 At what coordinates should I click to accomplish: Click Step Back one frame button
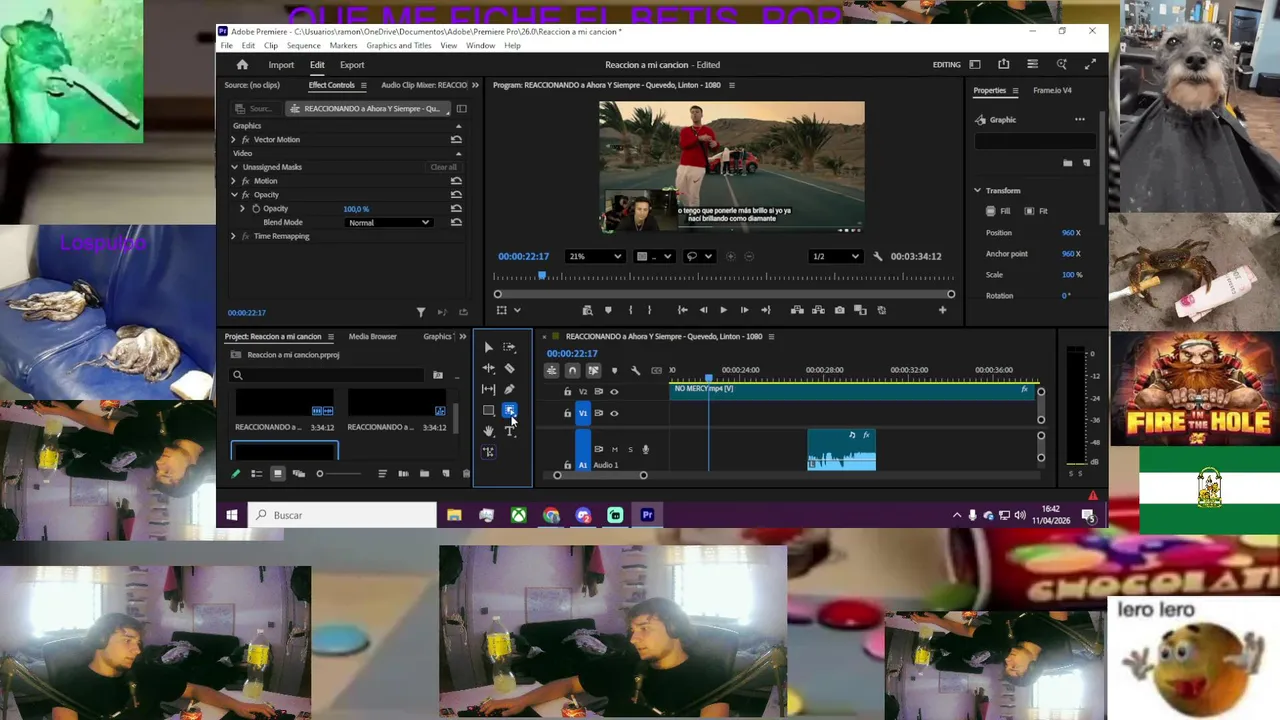click(703, 310)
